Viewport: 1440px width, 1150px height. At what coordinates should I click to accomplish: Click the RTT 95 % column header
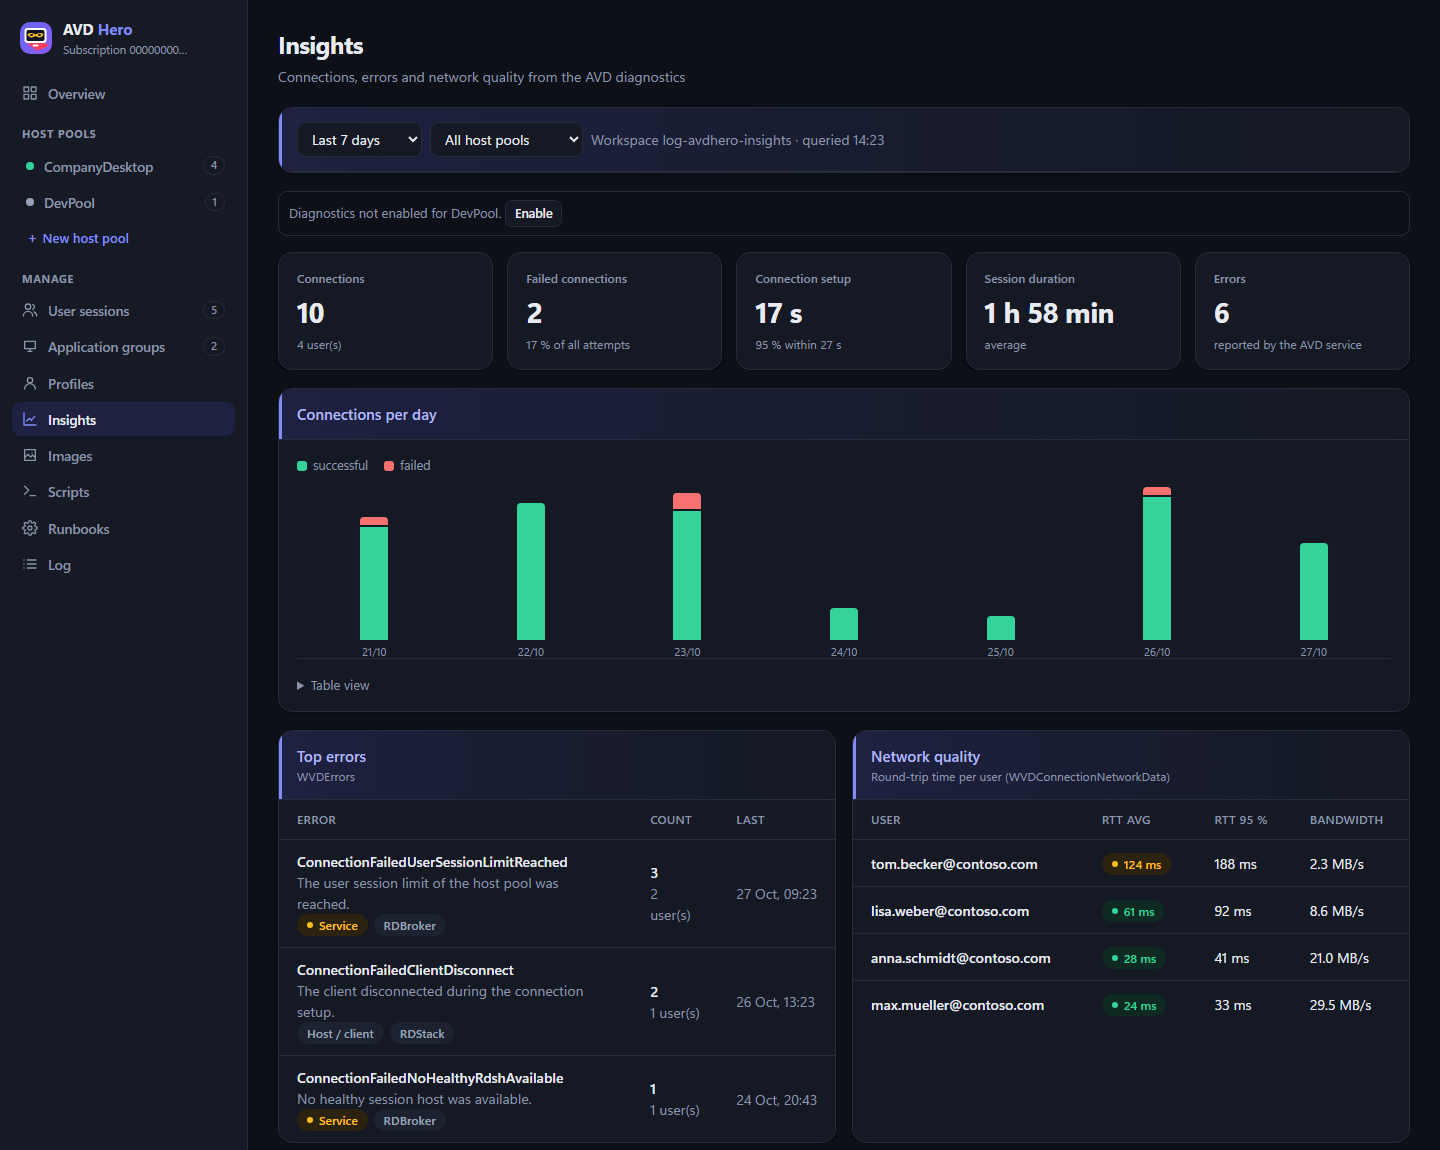point(1240,820)
